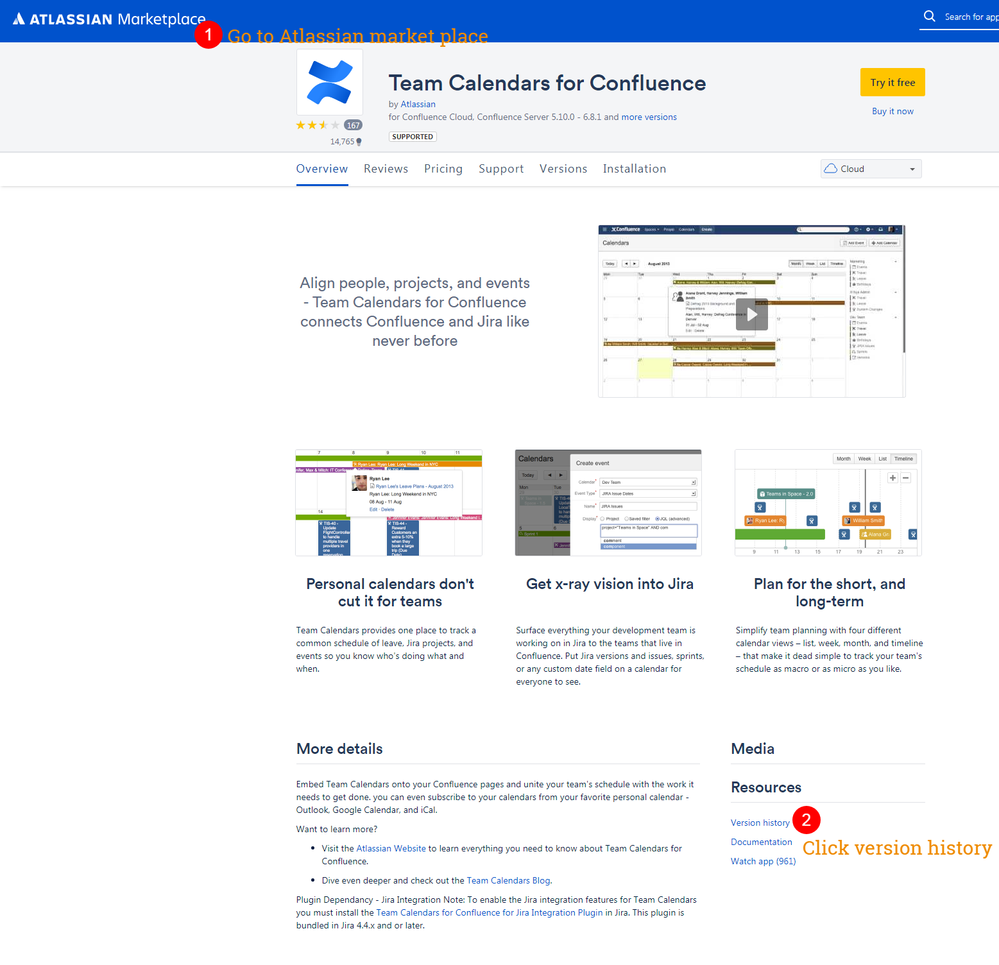Image resolution: width=999 pixels, height=965 pixels.
Task: Open the personal calendars screenshot thumbnail
Action: pos(389,503)
